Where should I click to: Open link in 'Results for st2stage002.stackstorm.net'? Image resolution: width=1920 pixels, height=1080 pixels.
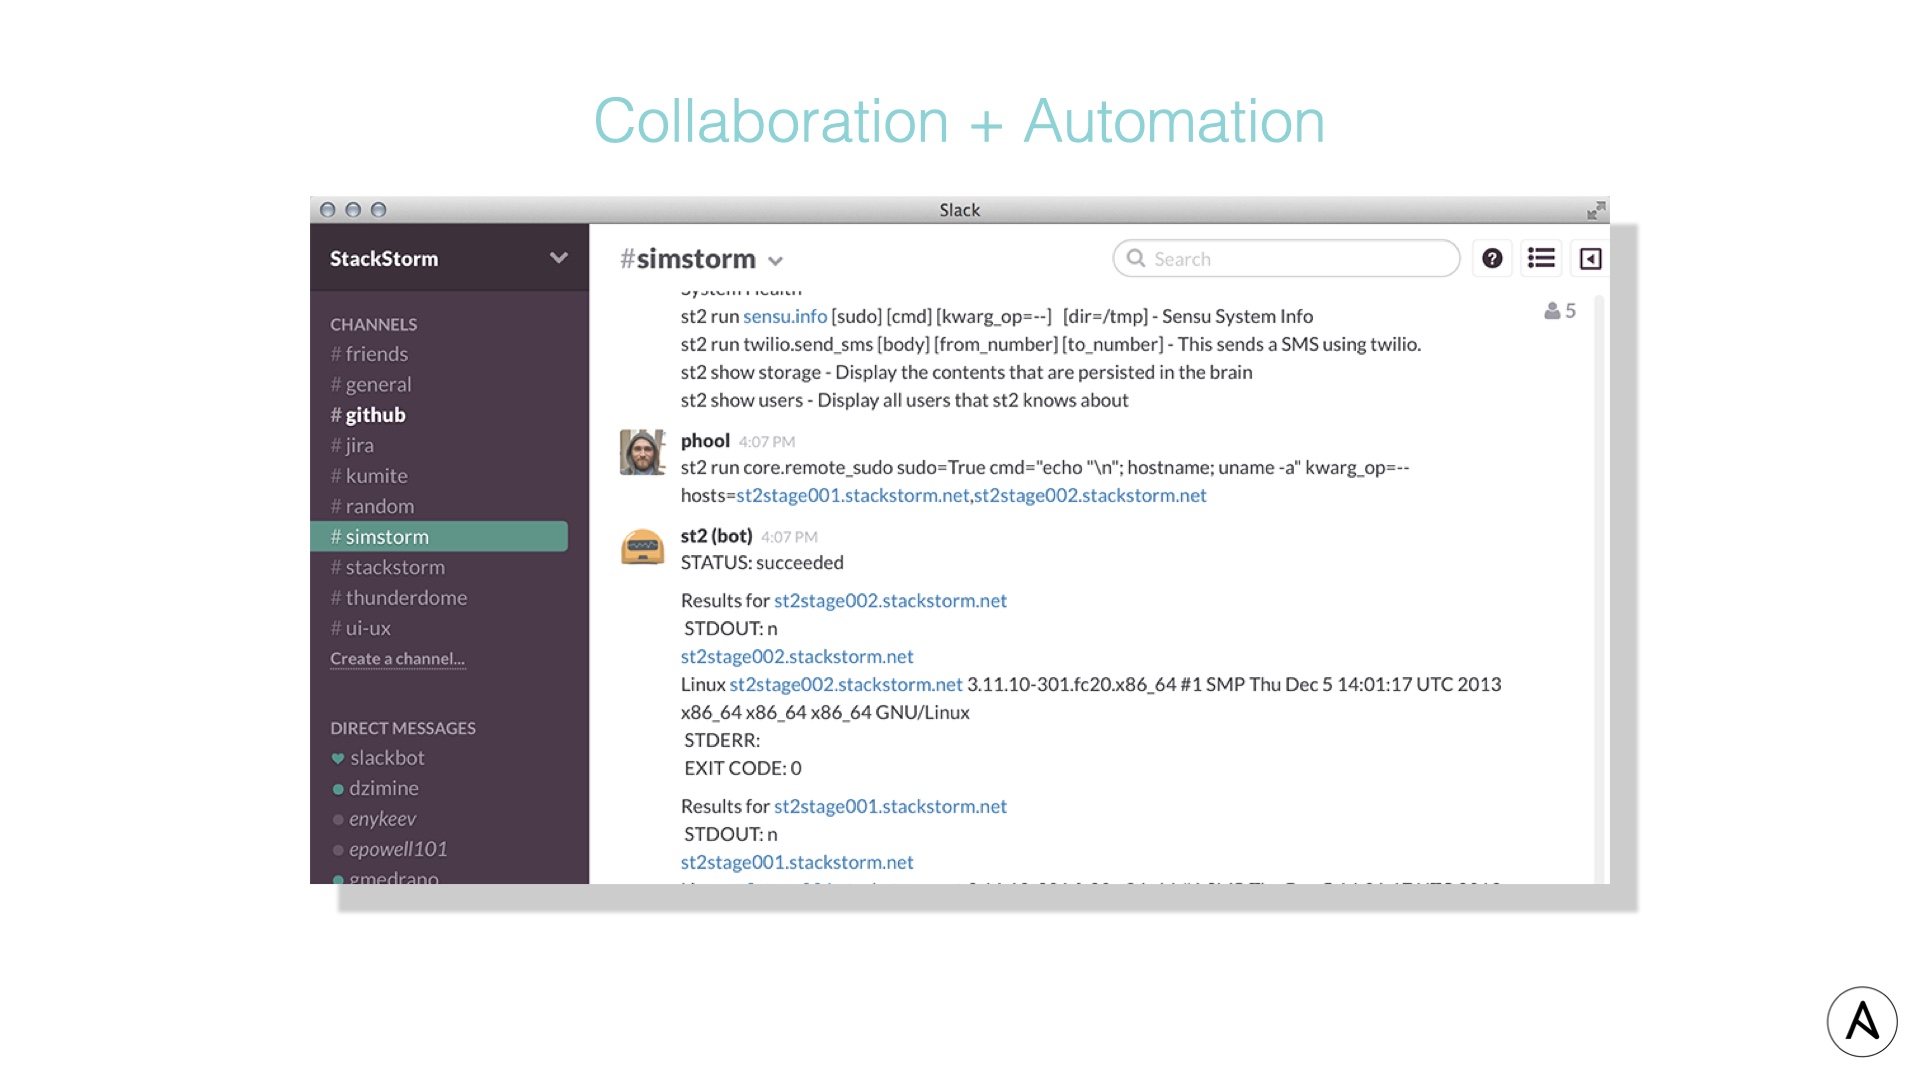(890, 600)
